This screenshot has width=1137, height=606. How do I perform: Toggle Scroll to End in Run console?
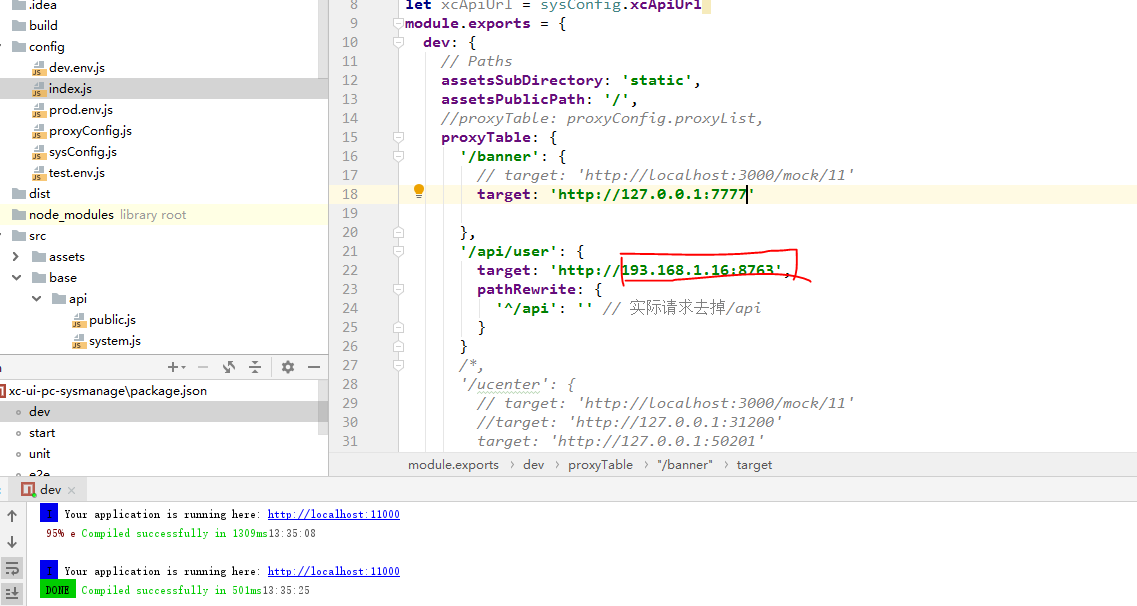pos(12,593)
